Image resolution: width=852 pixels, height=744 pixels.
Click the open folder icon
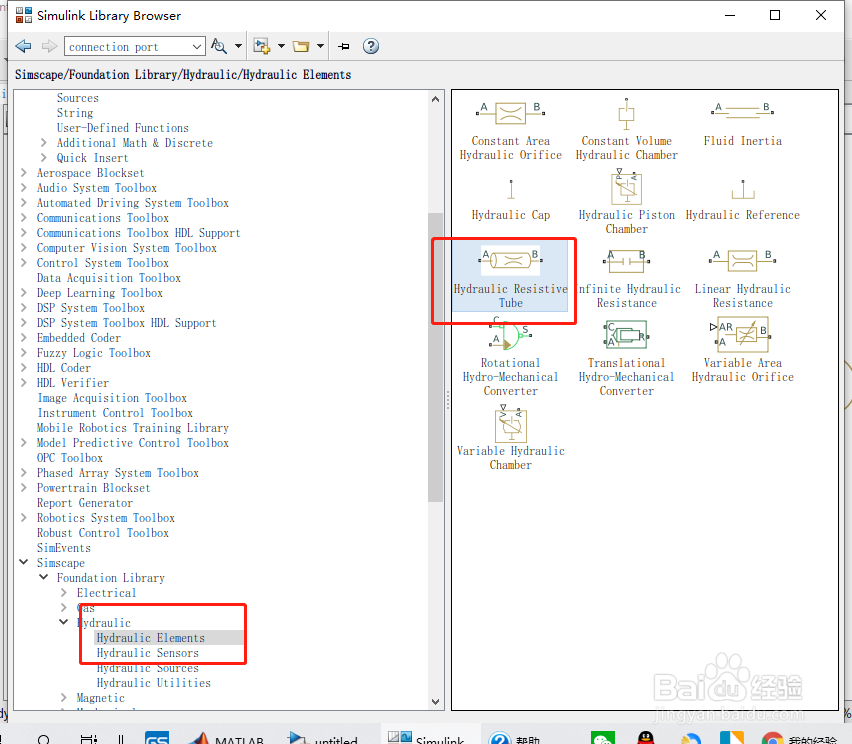300,46
